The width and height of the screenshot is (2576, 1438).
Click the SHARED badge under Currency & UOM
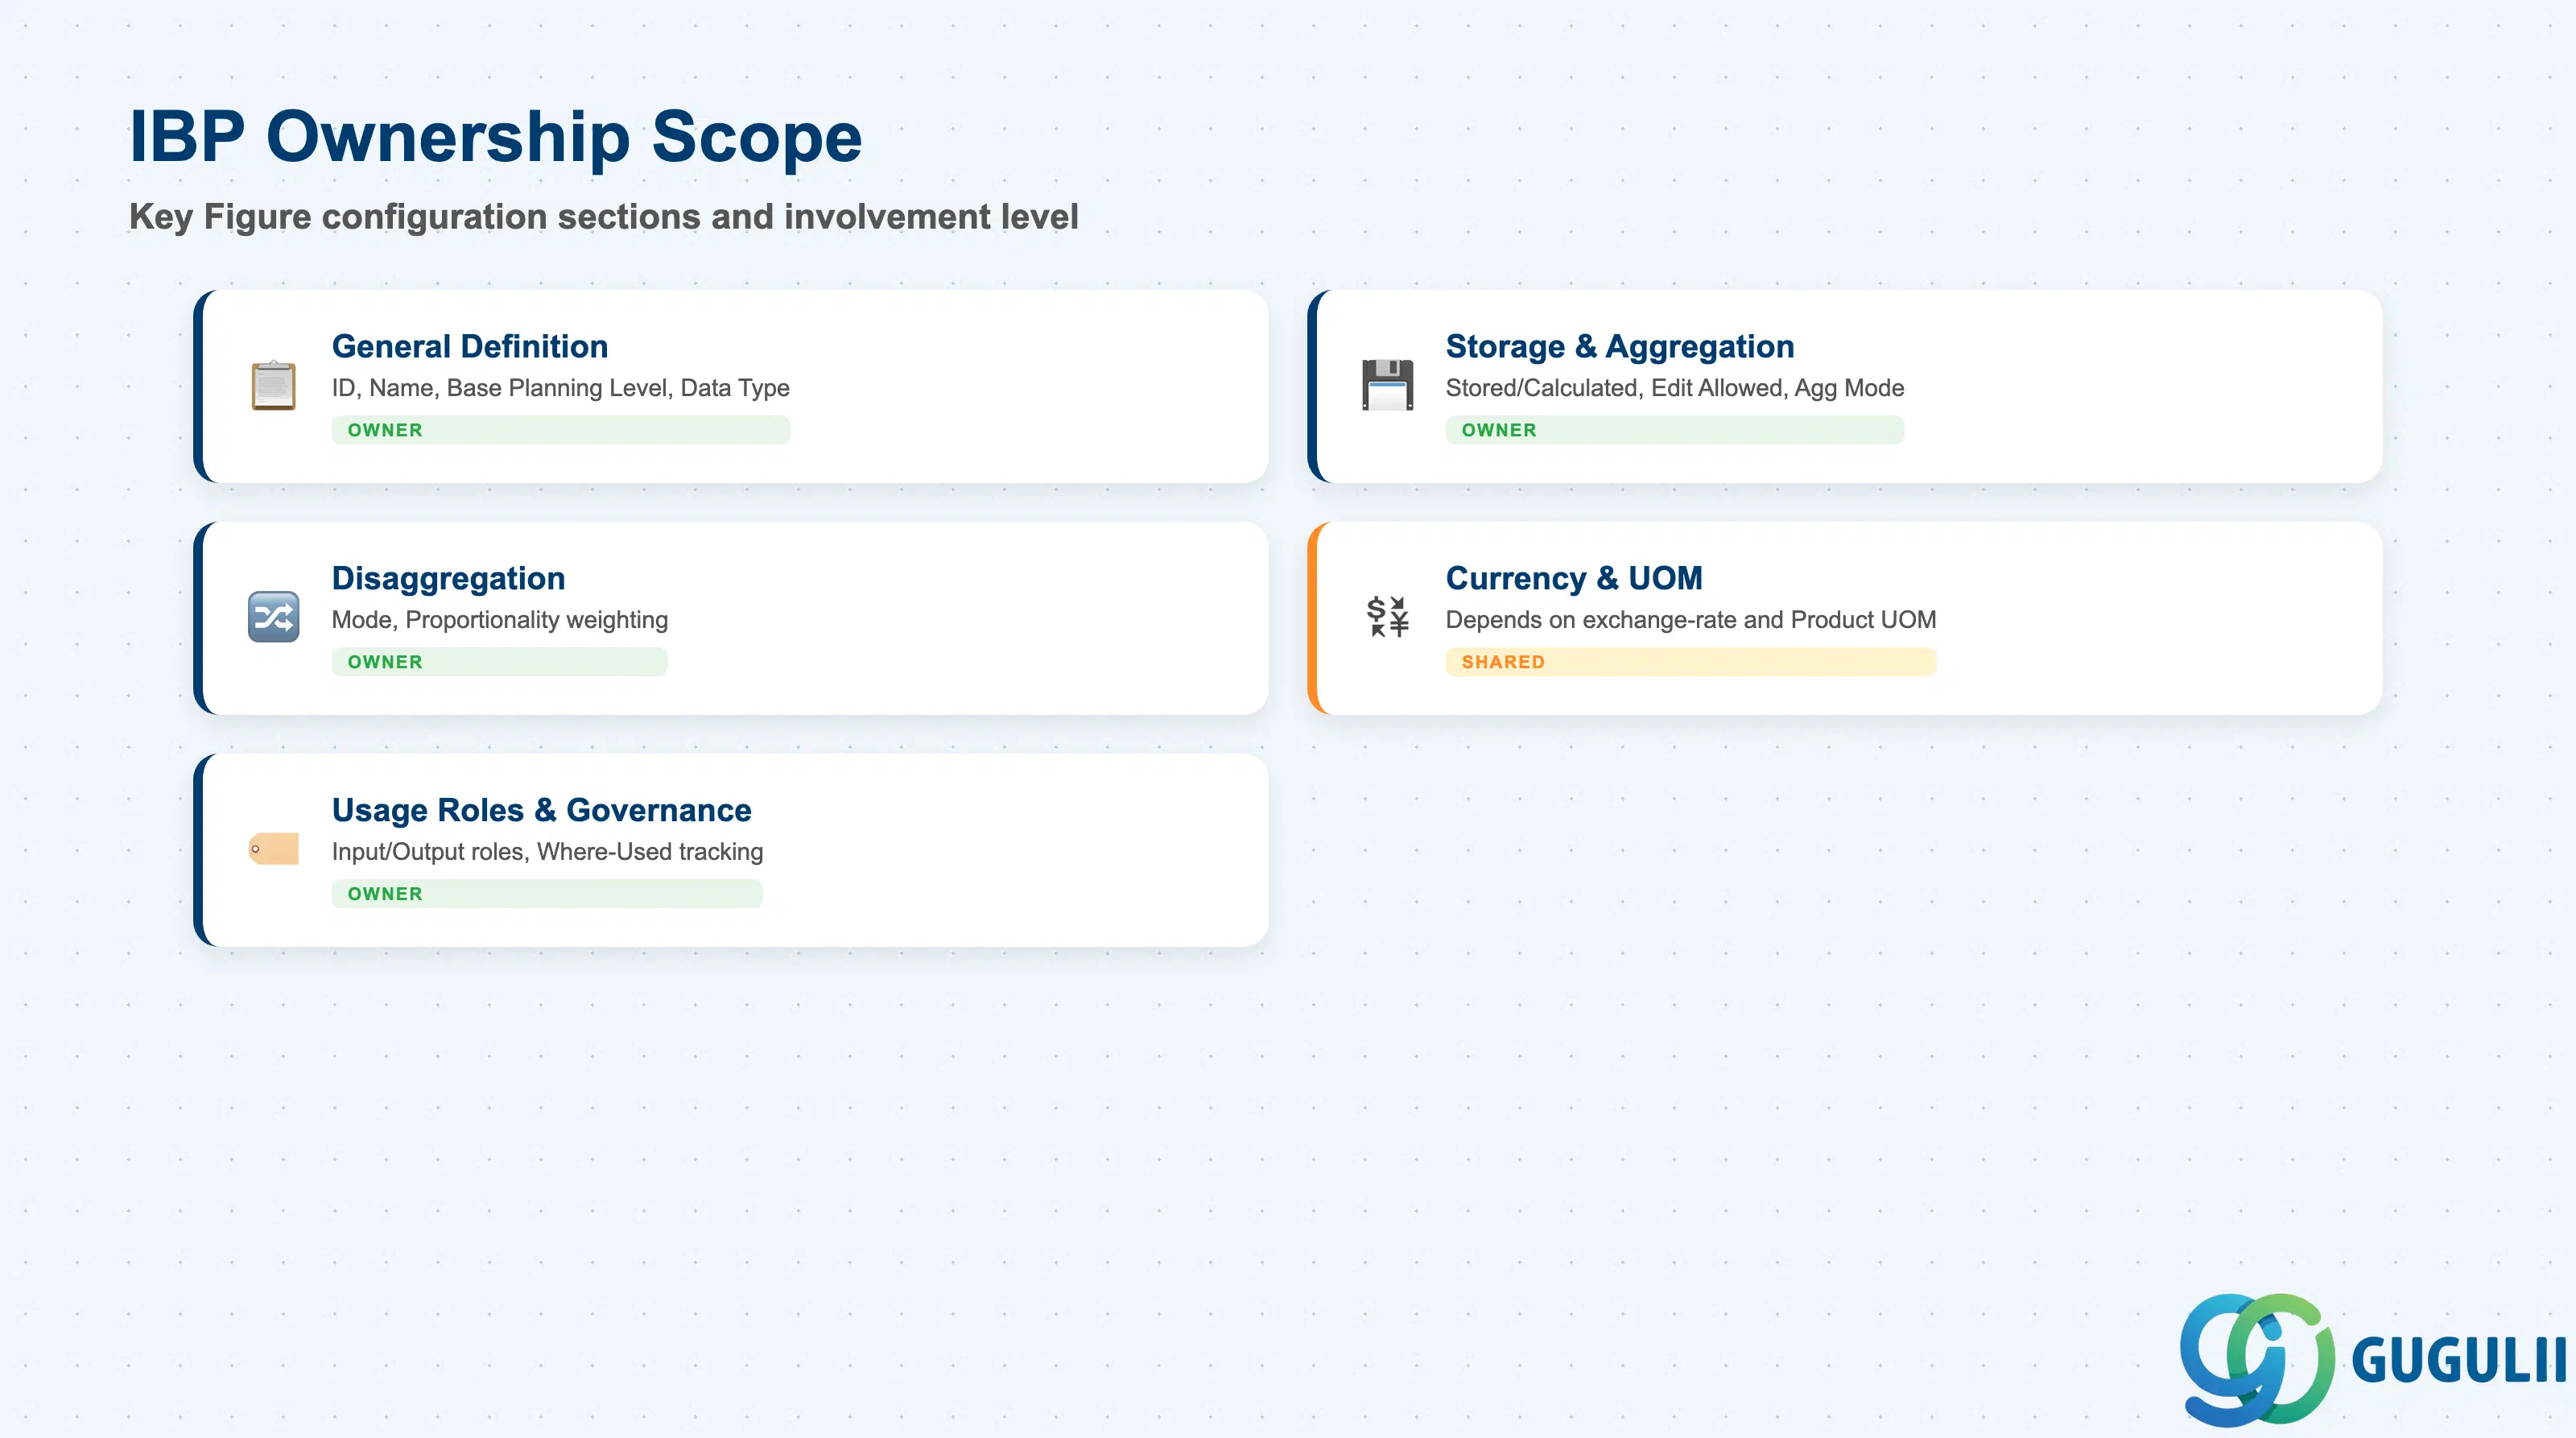click(1690, 662)
